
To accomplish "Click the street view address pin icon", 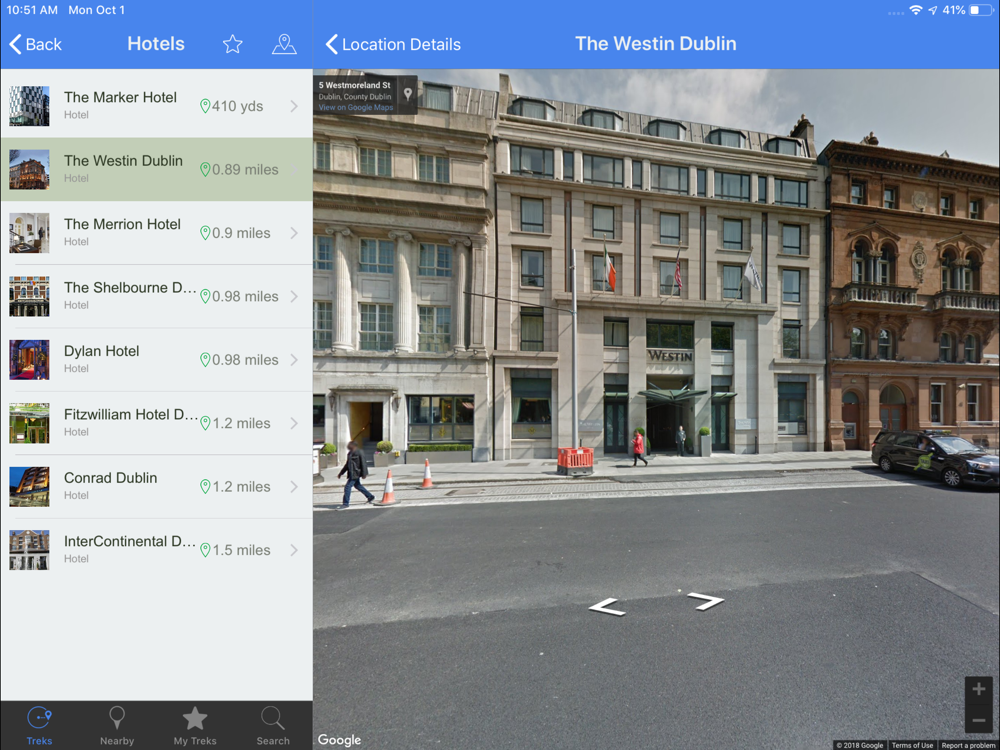I will (x=408, y=94).
